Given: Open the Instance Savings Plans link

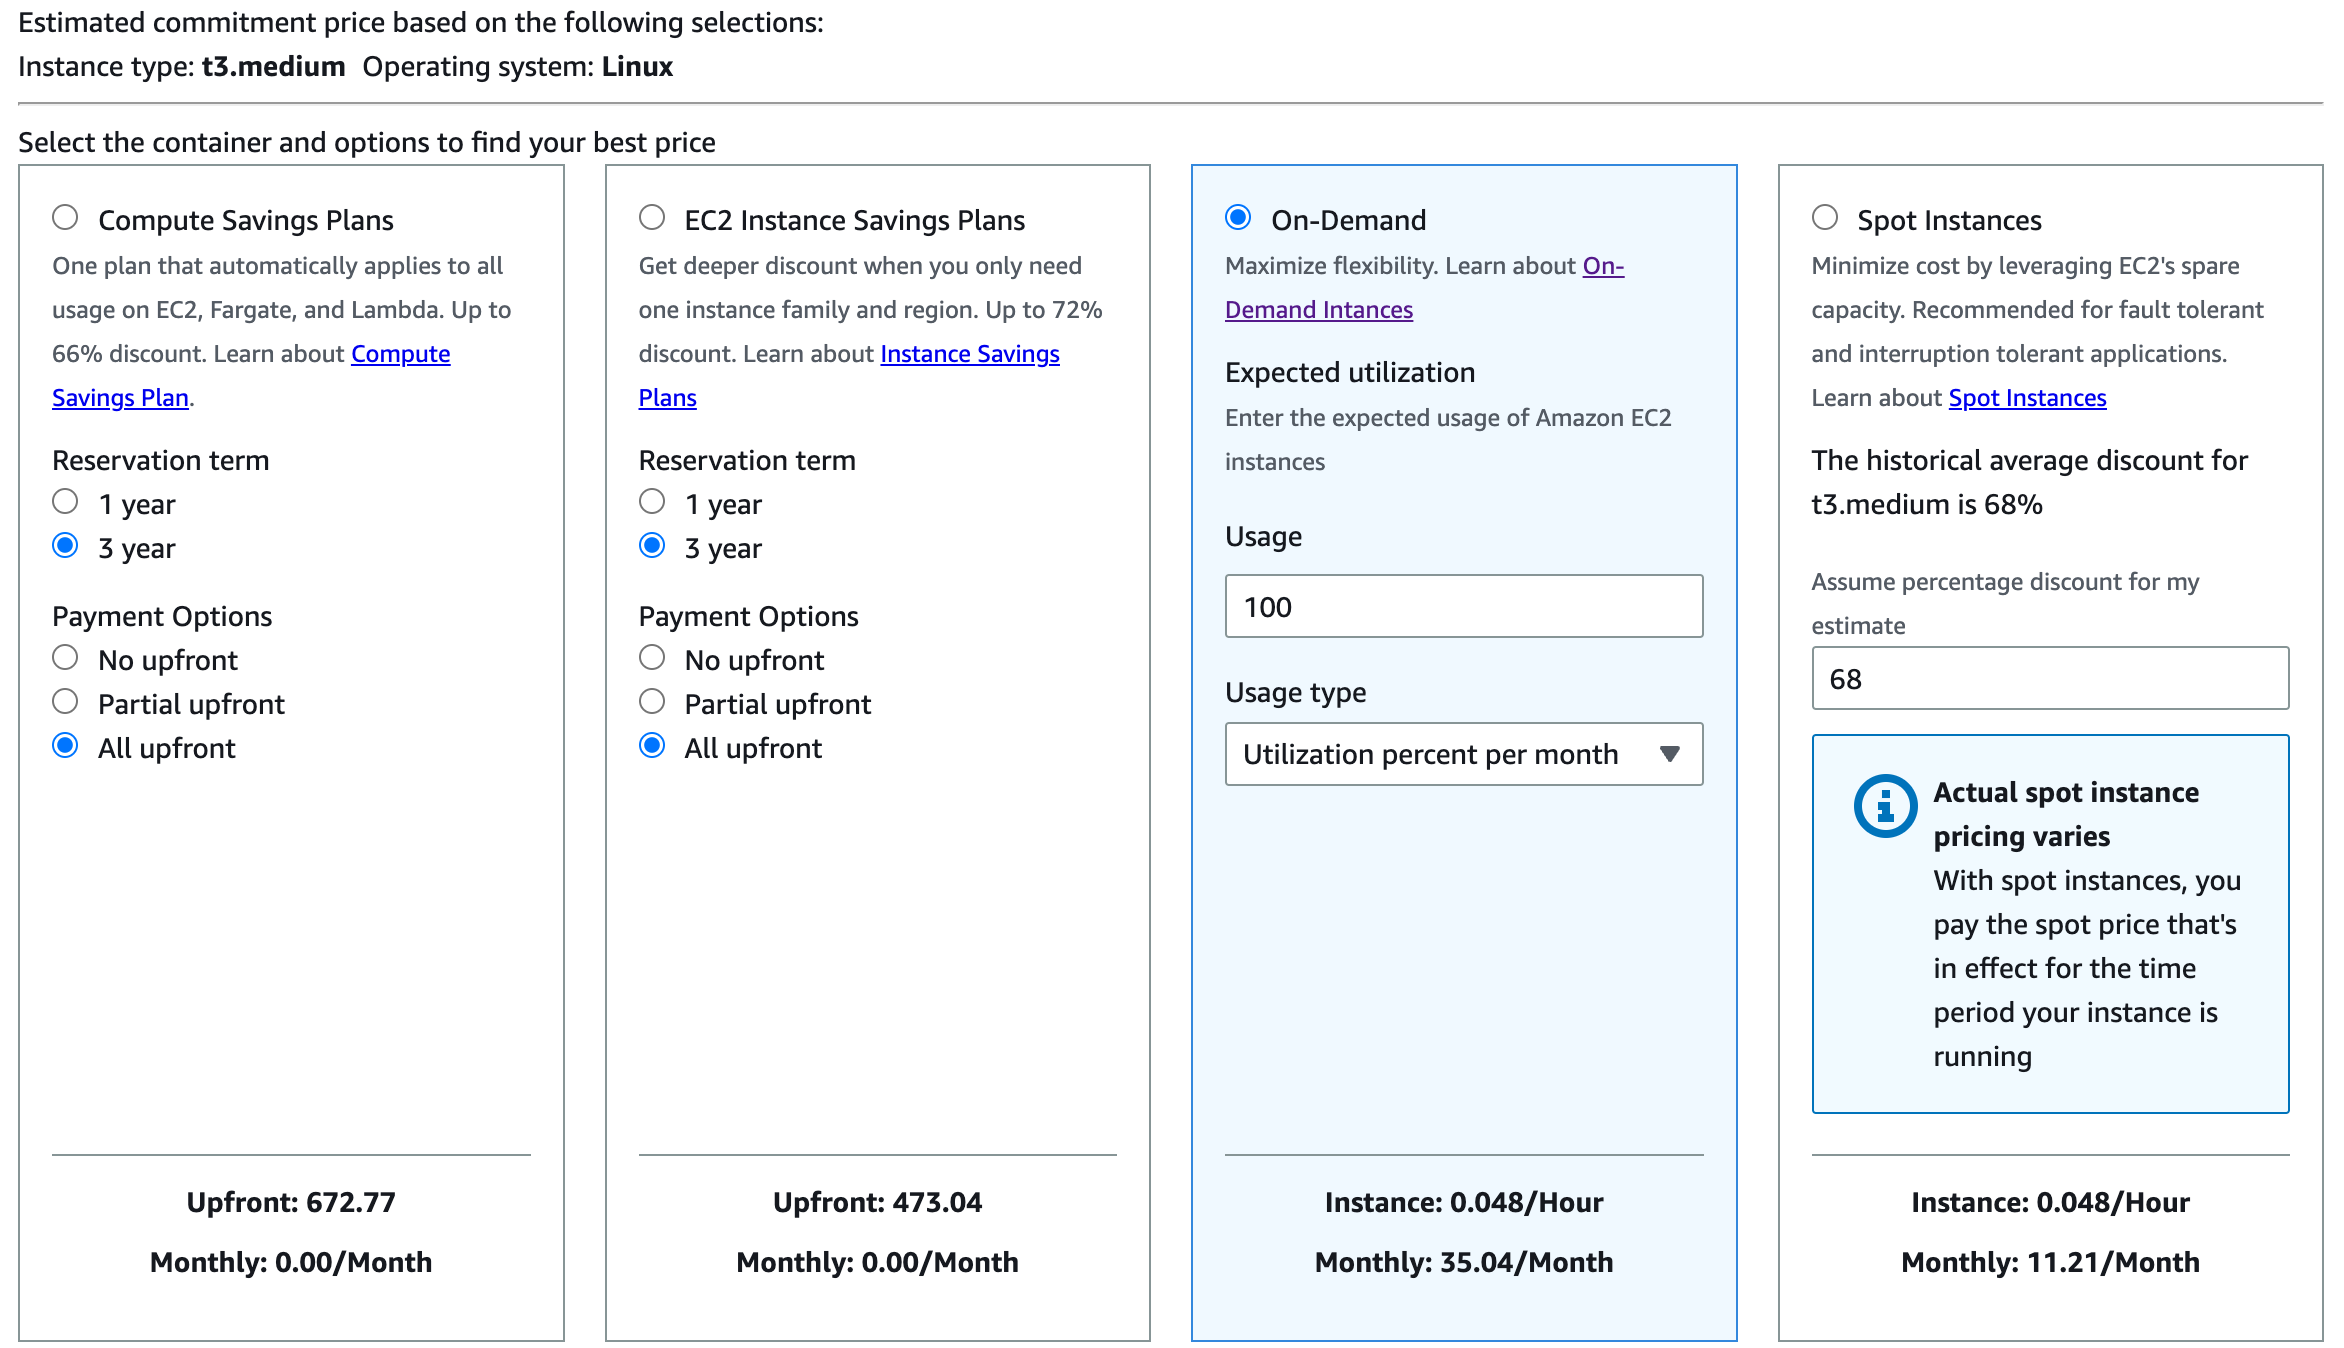Looking at the screenshot, I should 969,353.
